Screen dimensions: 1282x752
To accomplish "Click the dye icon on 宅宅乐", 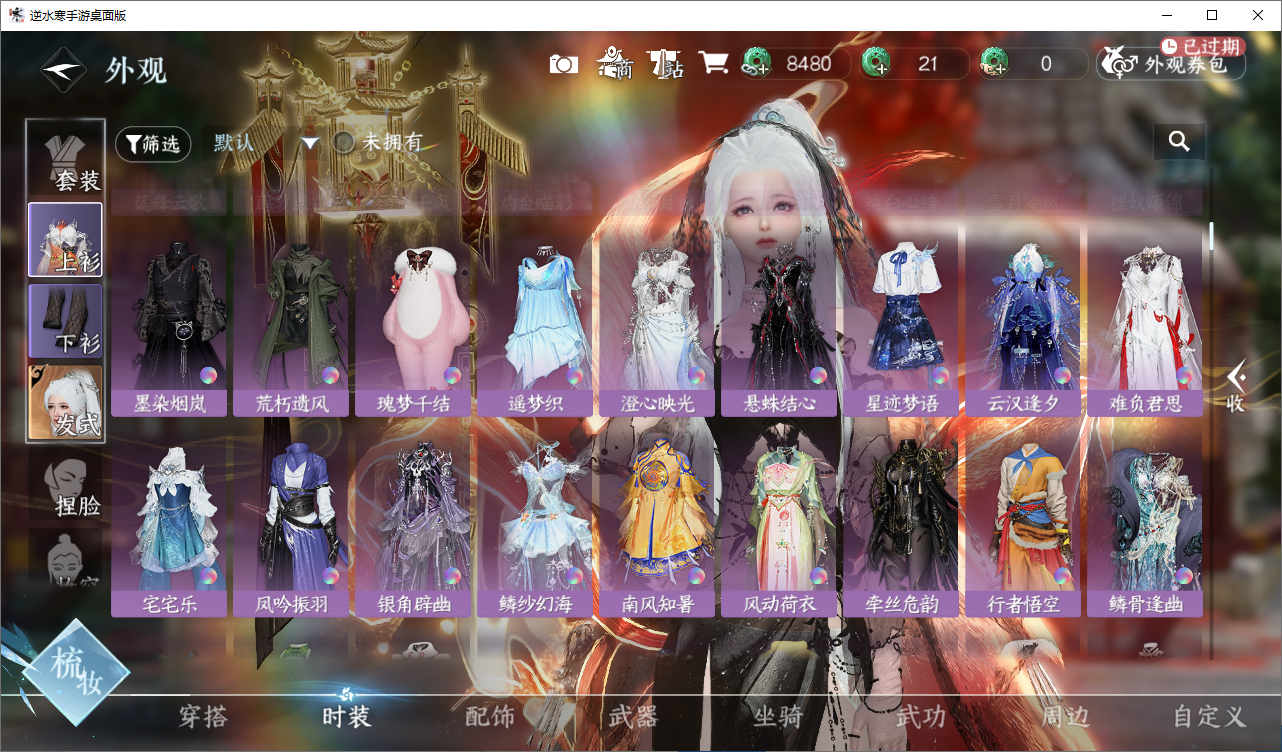I will click(x=208, y=576).
